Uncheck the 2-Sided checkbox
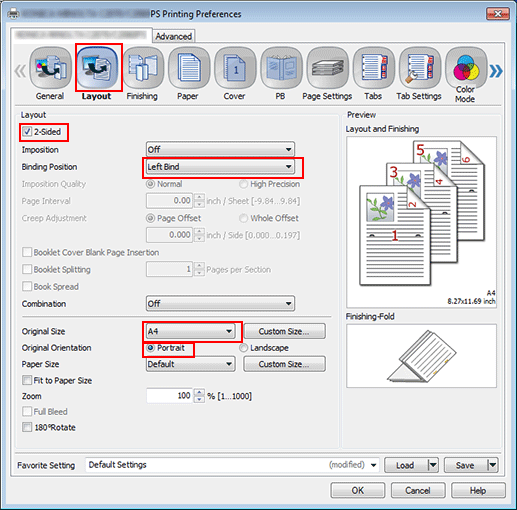Image resolution: width=517 pixels, height=510 pixels. pyautogui.click(x=27, y=132)
